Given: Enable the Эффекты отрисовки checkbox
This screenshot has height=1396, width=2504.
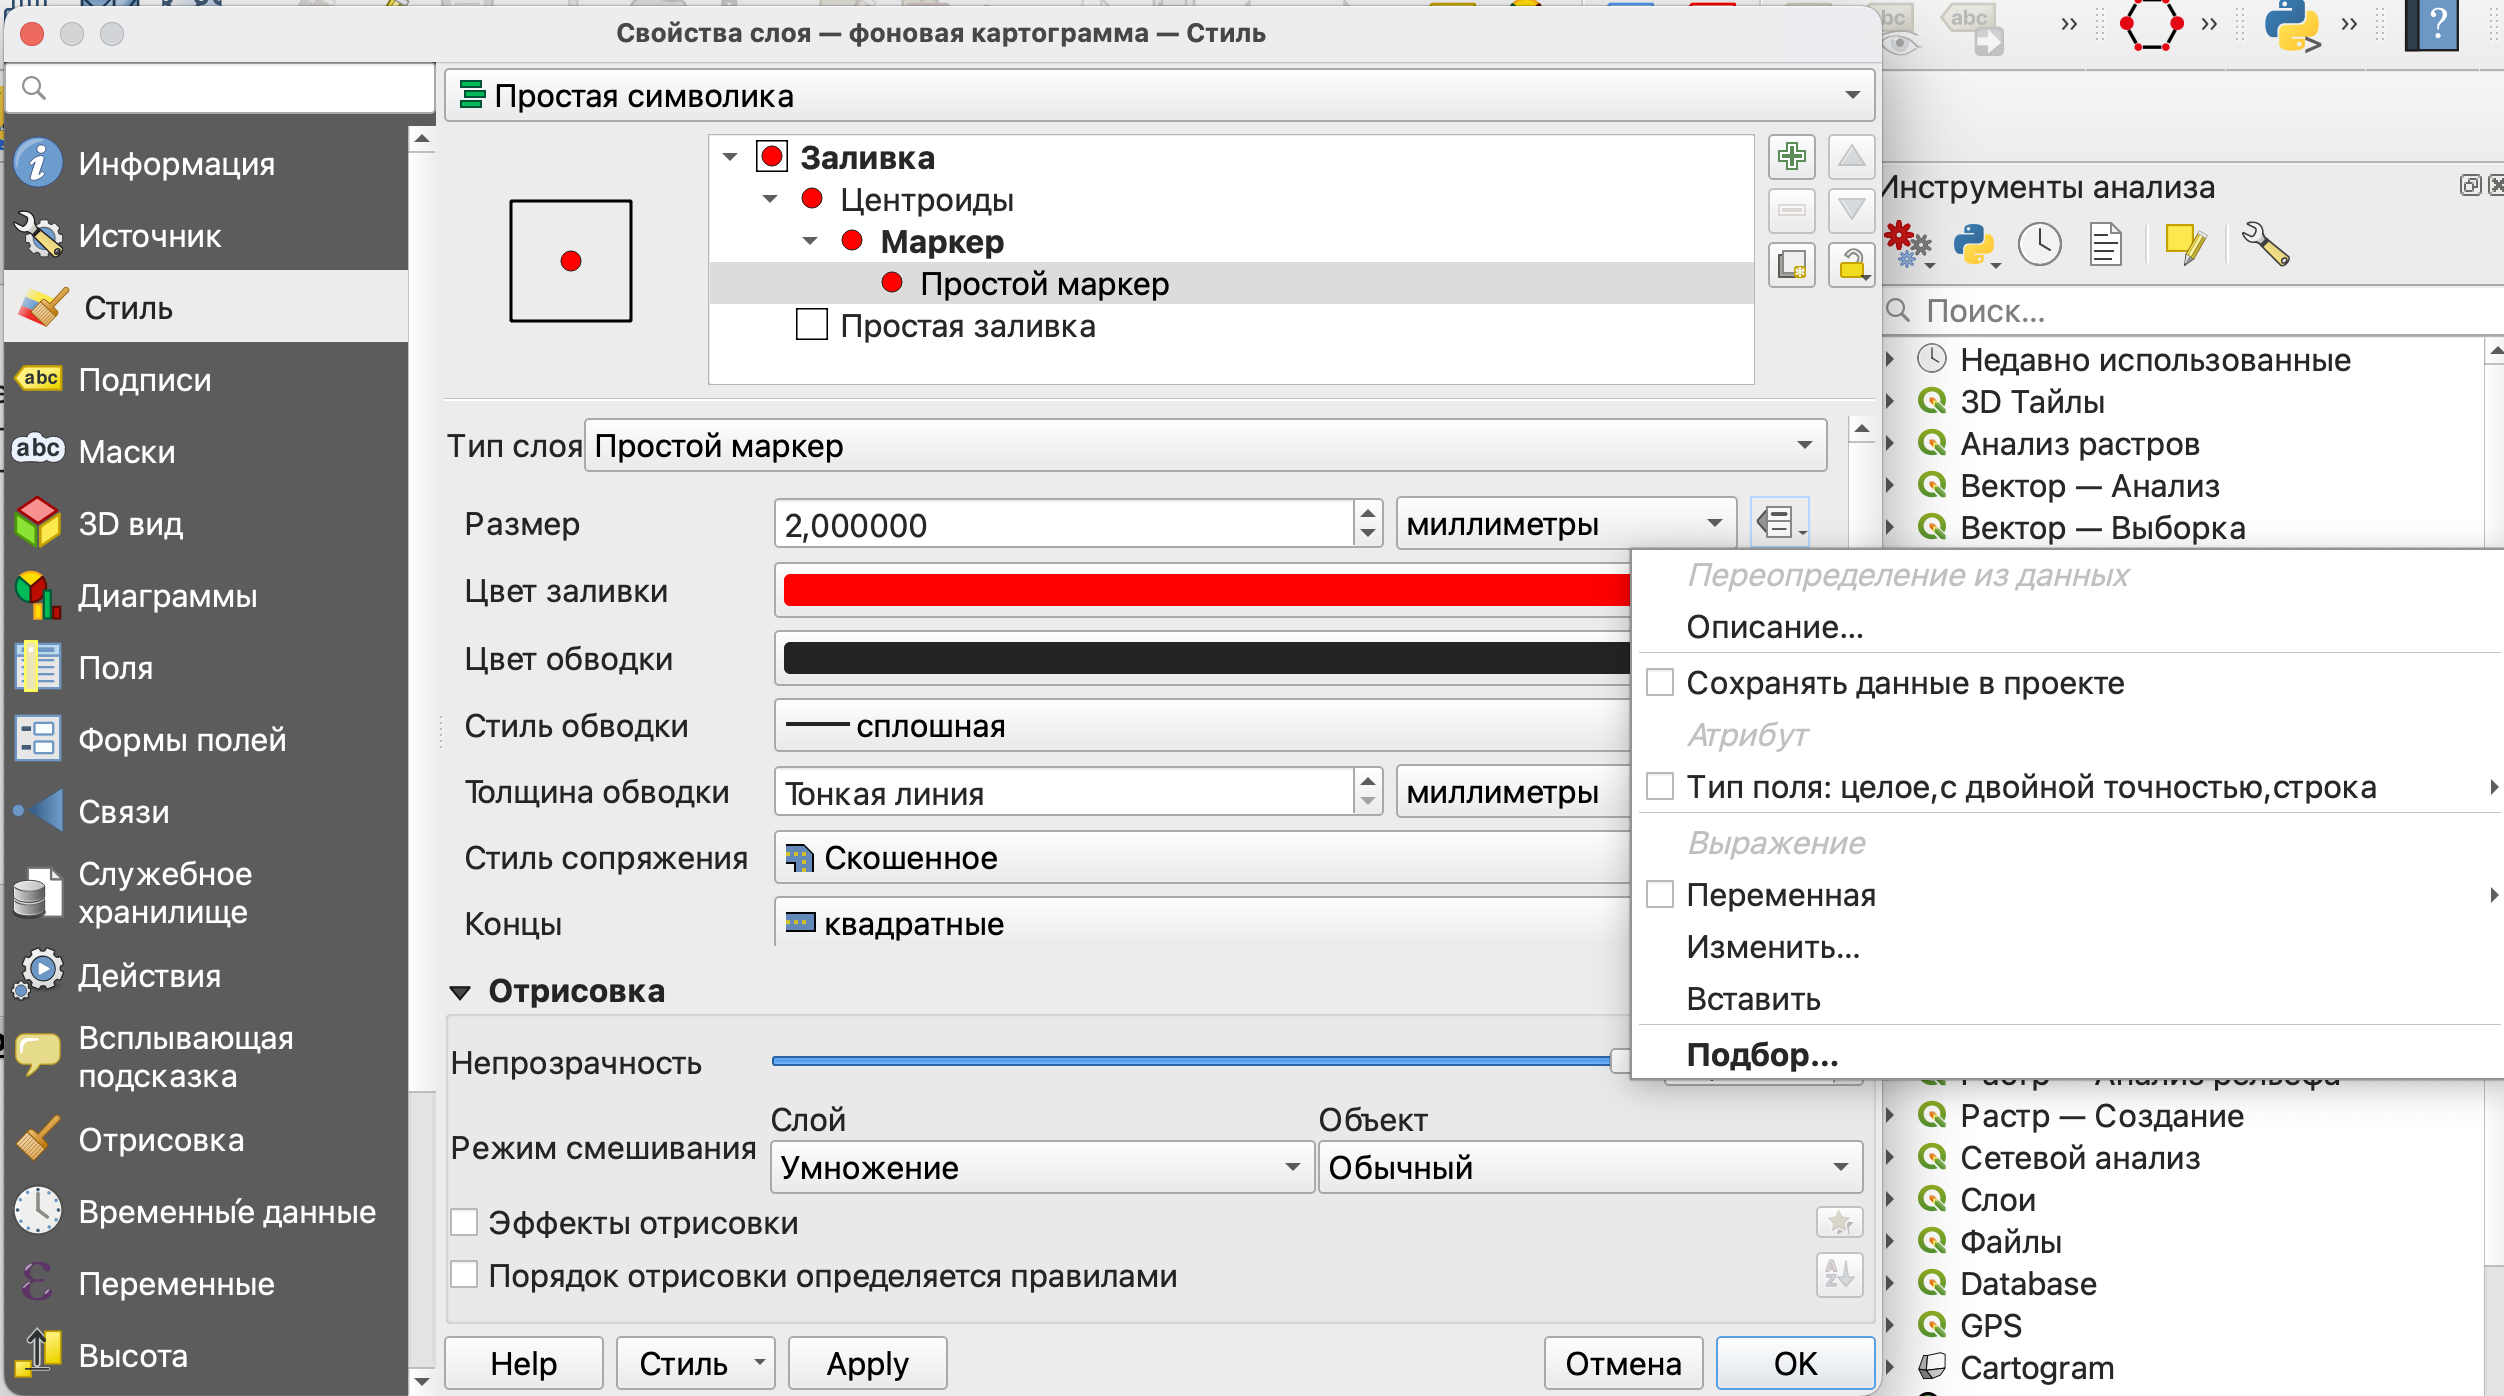Looking at the screenshot, I should (464, 1222).
